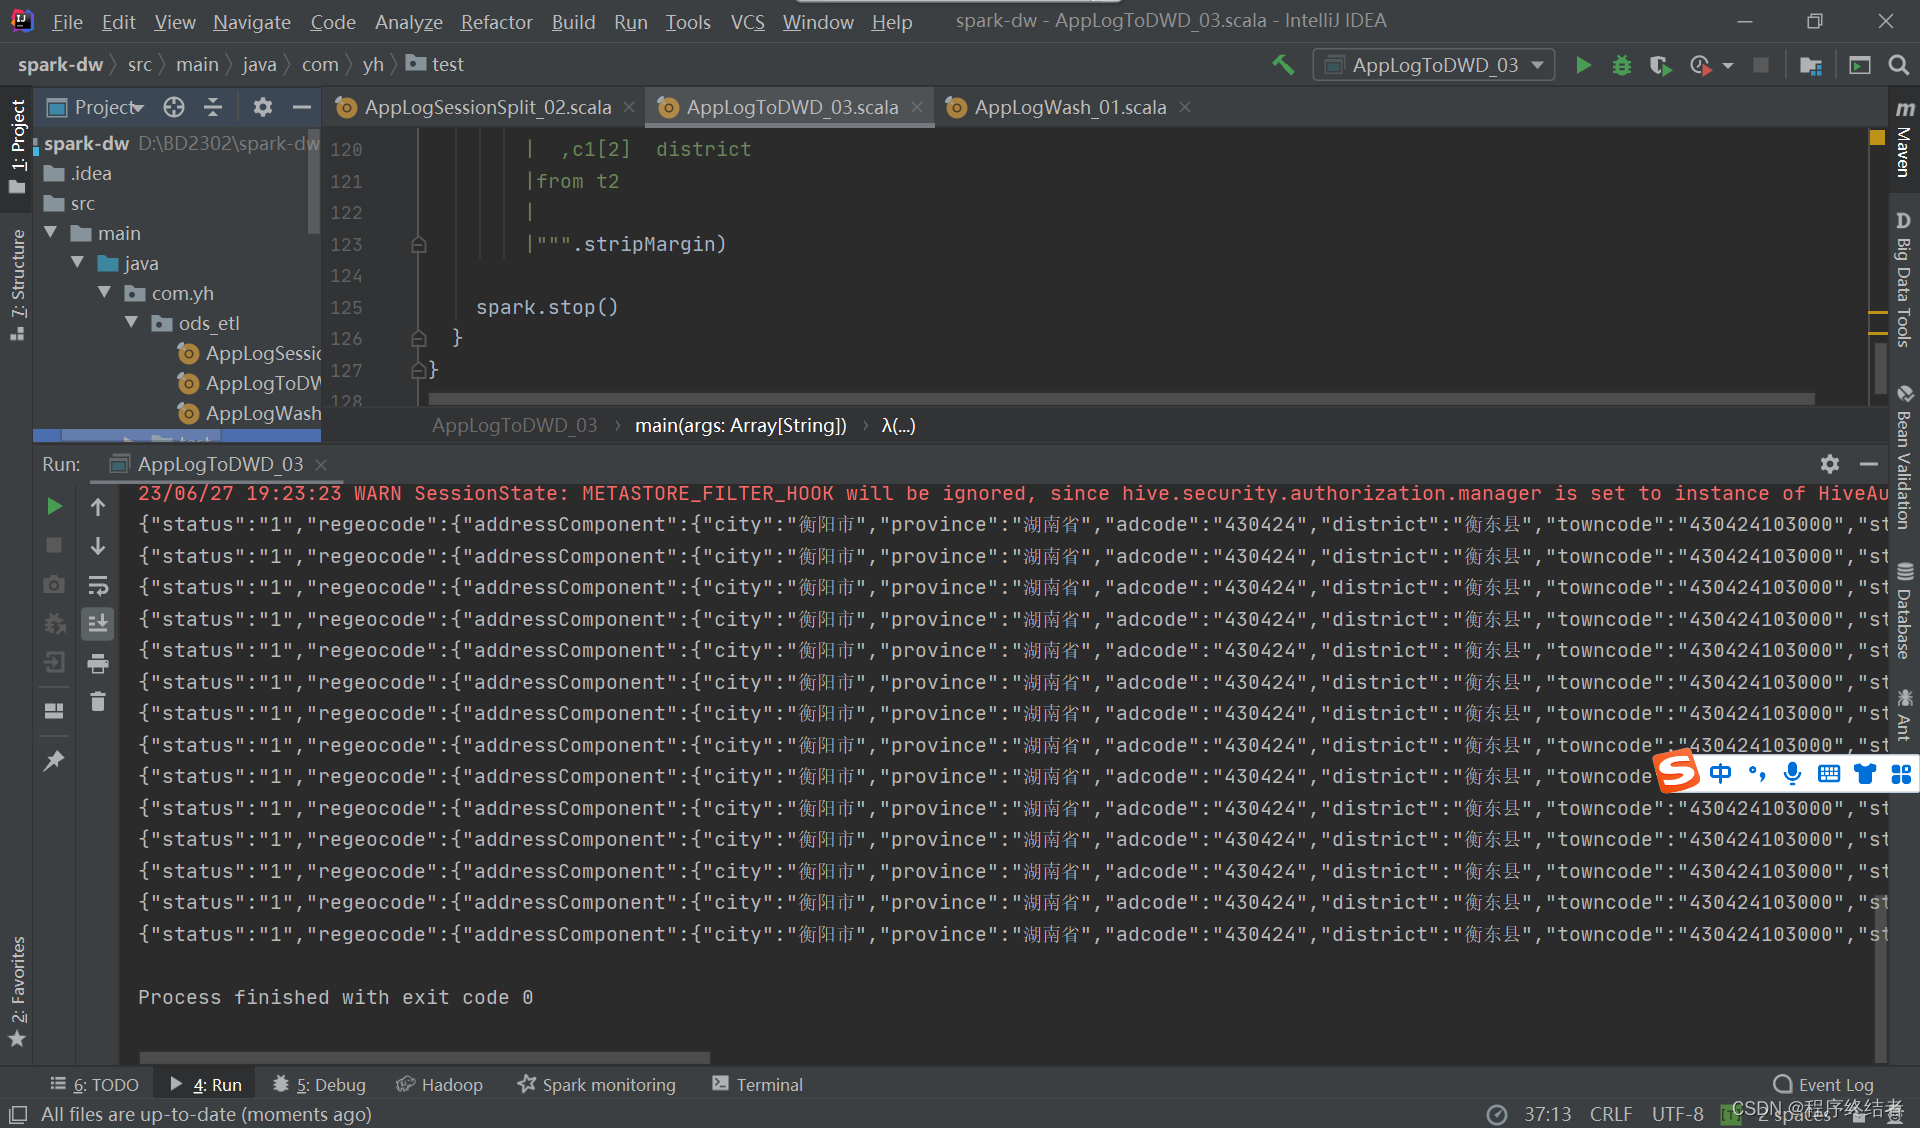1920x1128 pixels.
Task: Toggle the Structure tool window
Action: pyautogui.click(x=17, y=285)
